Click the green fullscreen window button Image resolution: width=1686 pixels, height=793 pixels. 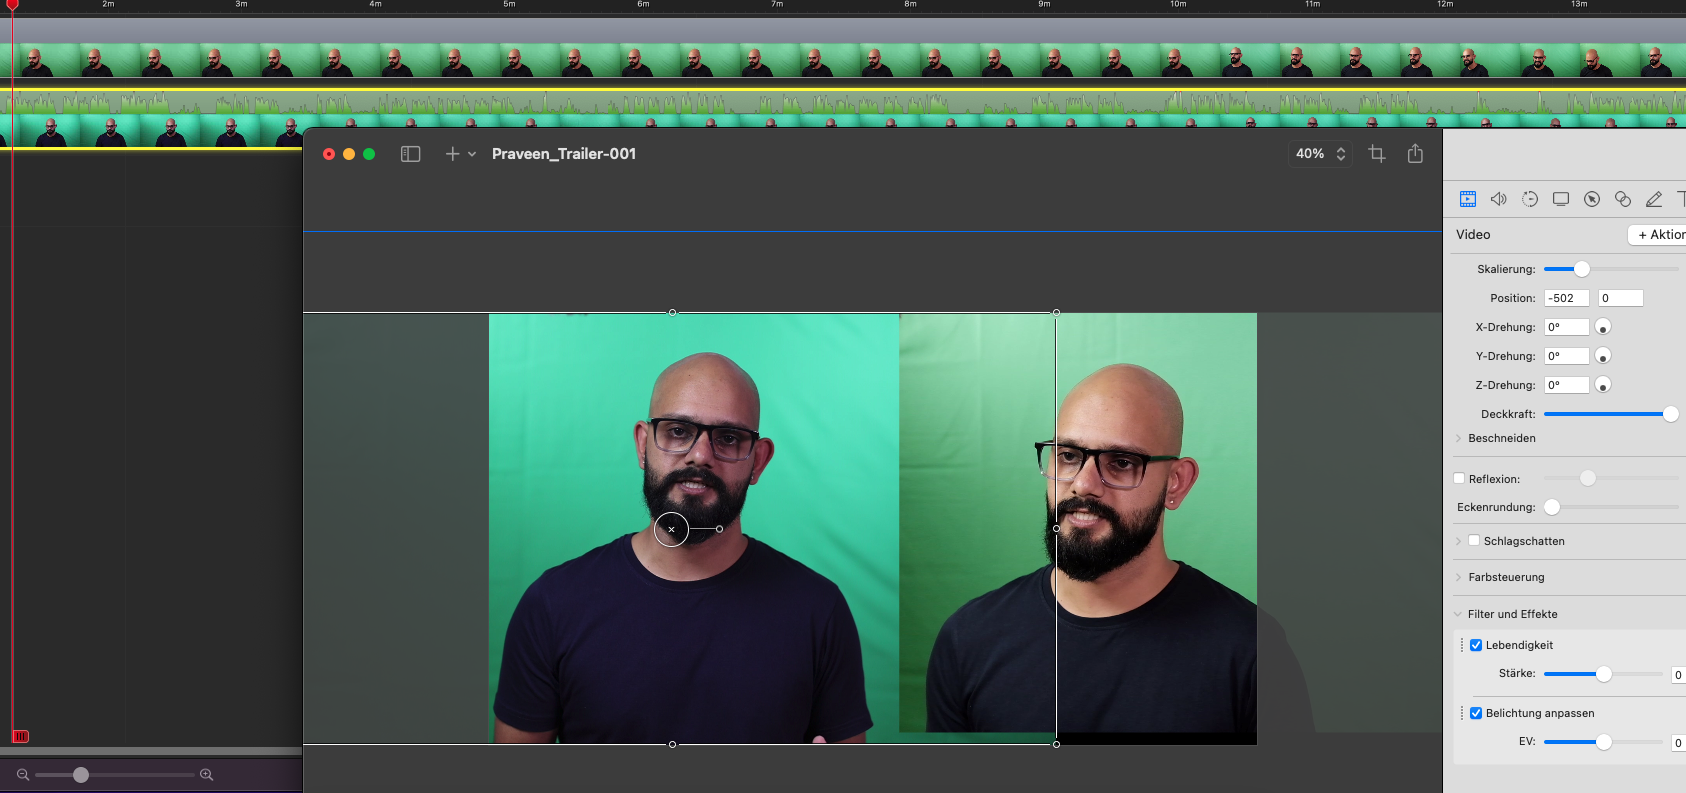[x=369, y=154]
